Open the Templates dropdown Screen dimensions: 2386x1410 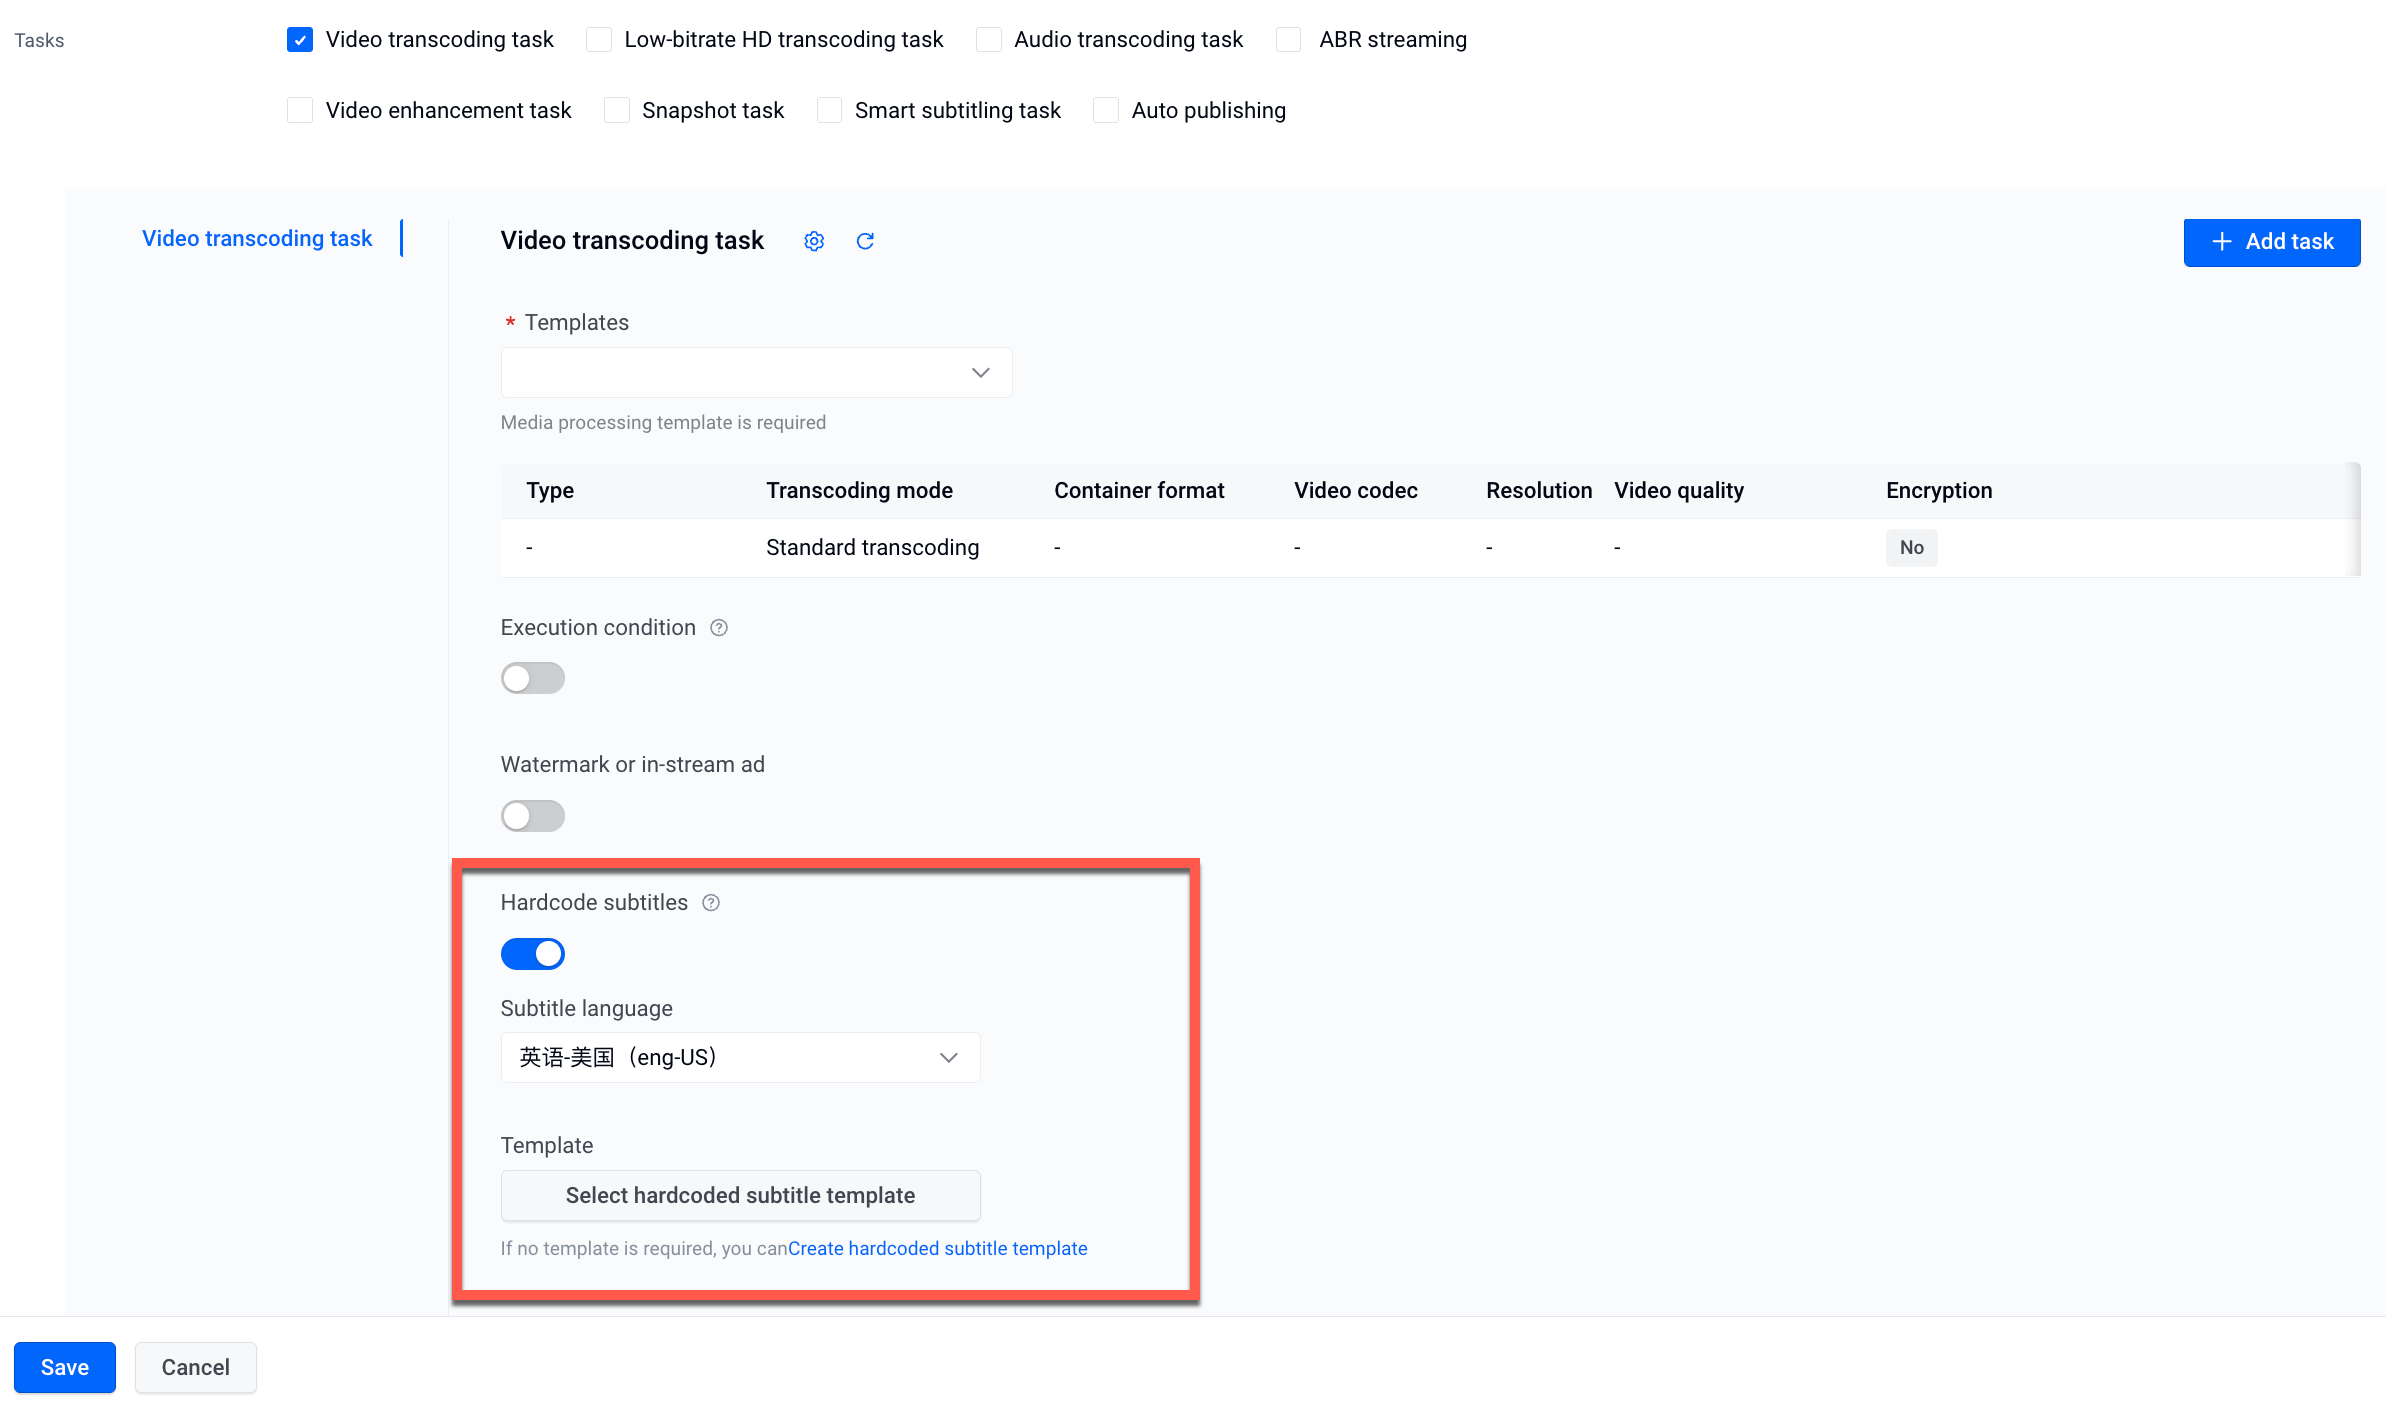(x=756, y=373)
